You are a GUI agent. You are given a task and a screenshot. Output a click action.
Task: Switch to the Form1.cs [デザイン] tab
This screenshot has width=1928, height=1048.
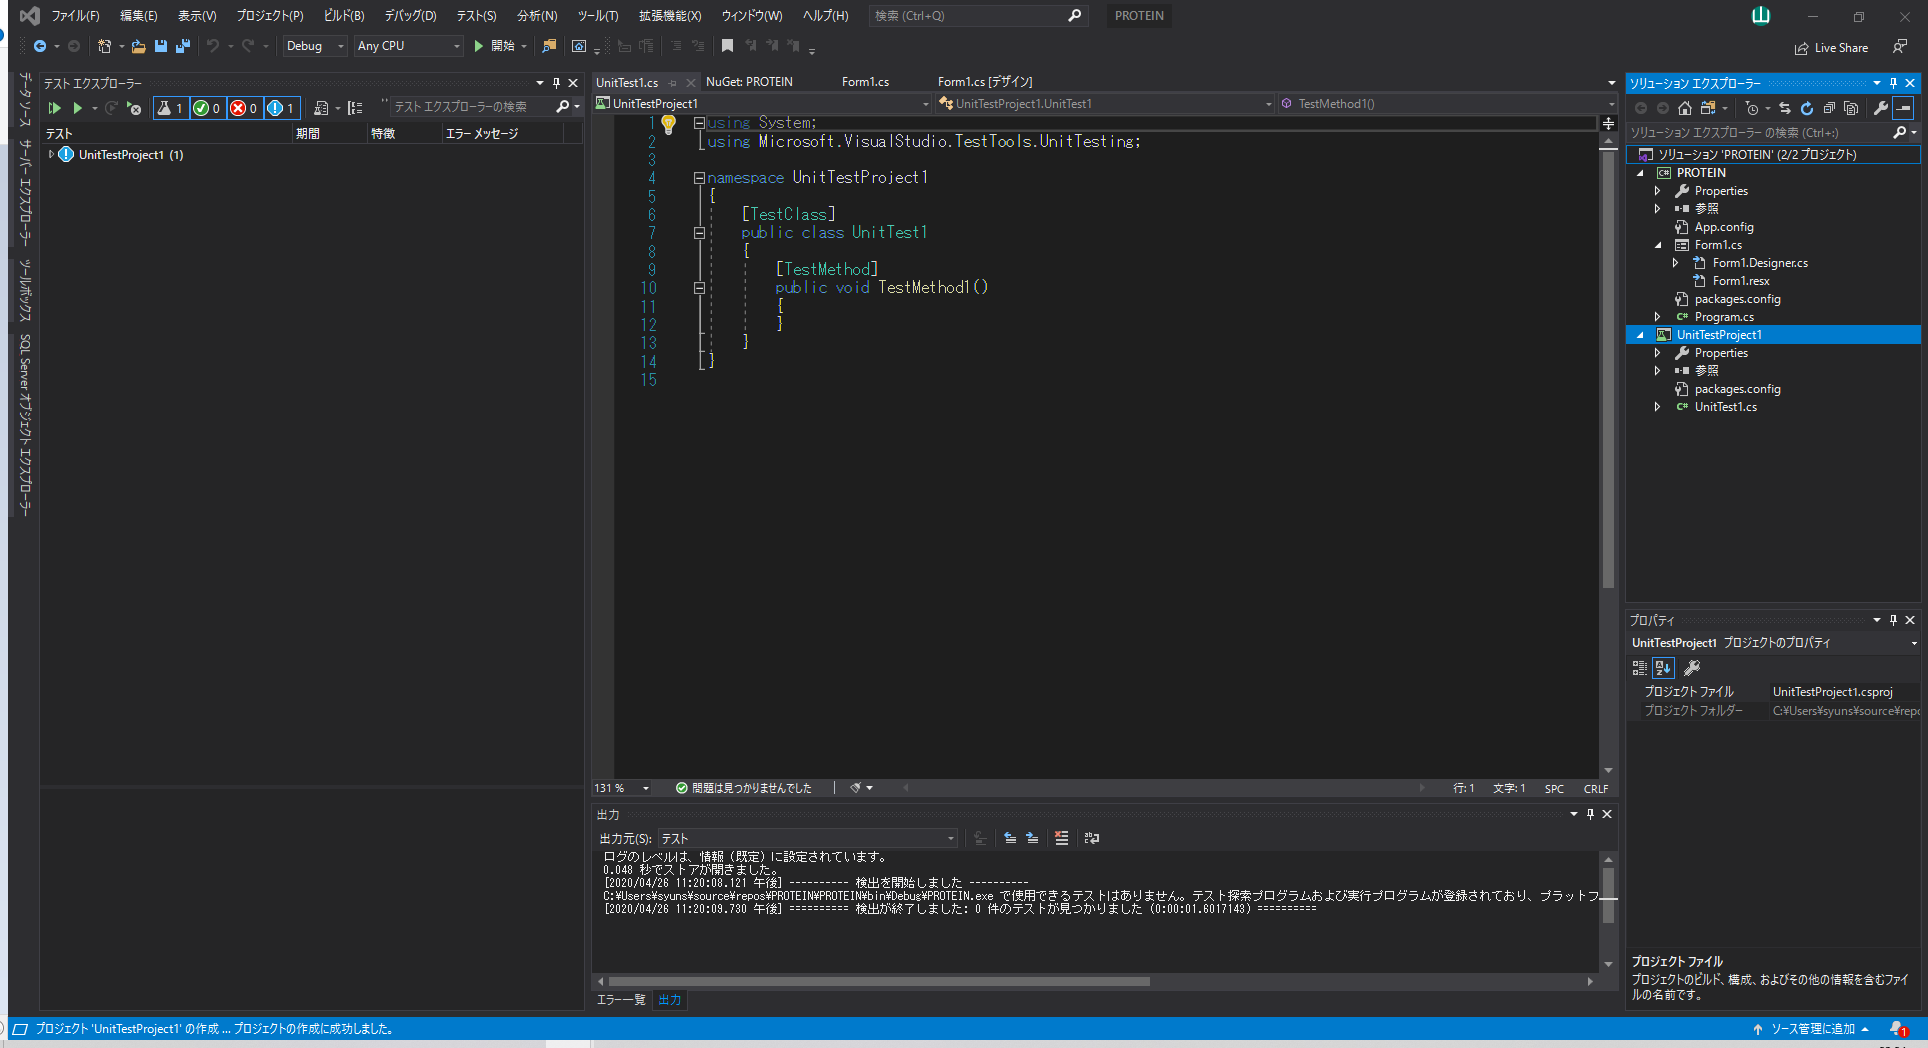coord(985,82)
